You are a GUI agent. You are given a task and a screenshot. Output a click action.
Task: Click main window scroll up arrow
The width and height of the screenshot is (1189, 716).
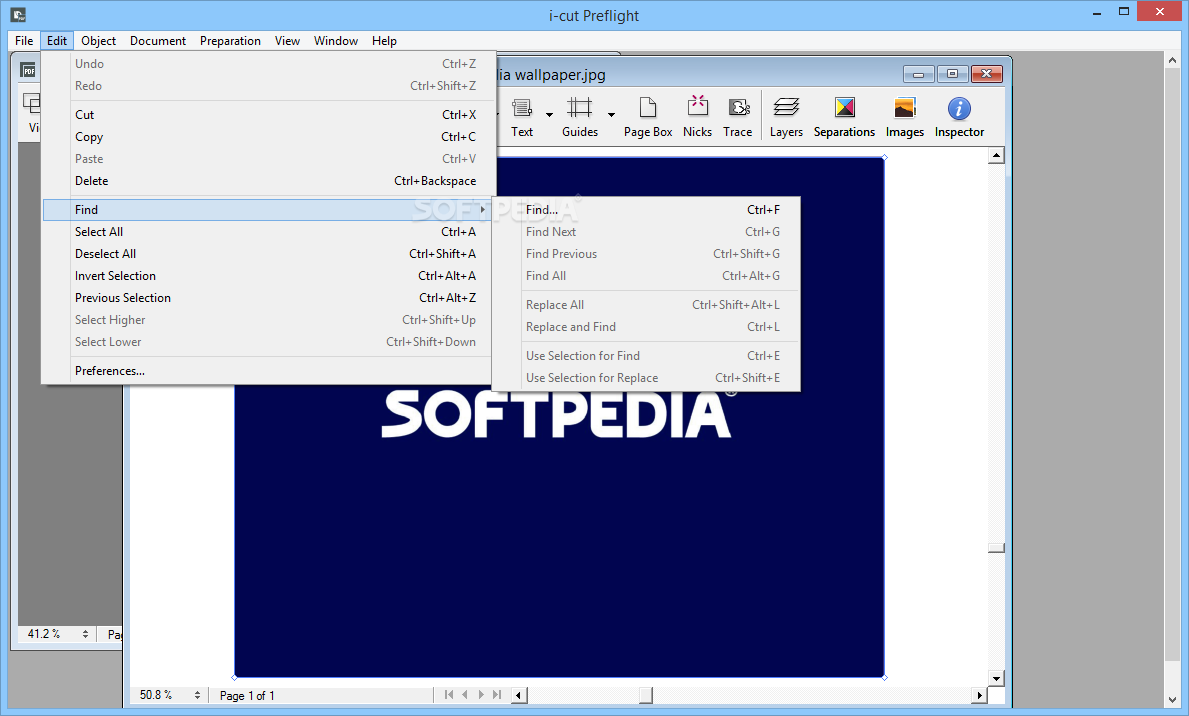(x=1173, y=60)
